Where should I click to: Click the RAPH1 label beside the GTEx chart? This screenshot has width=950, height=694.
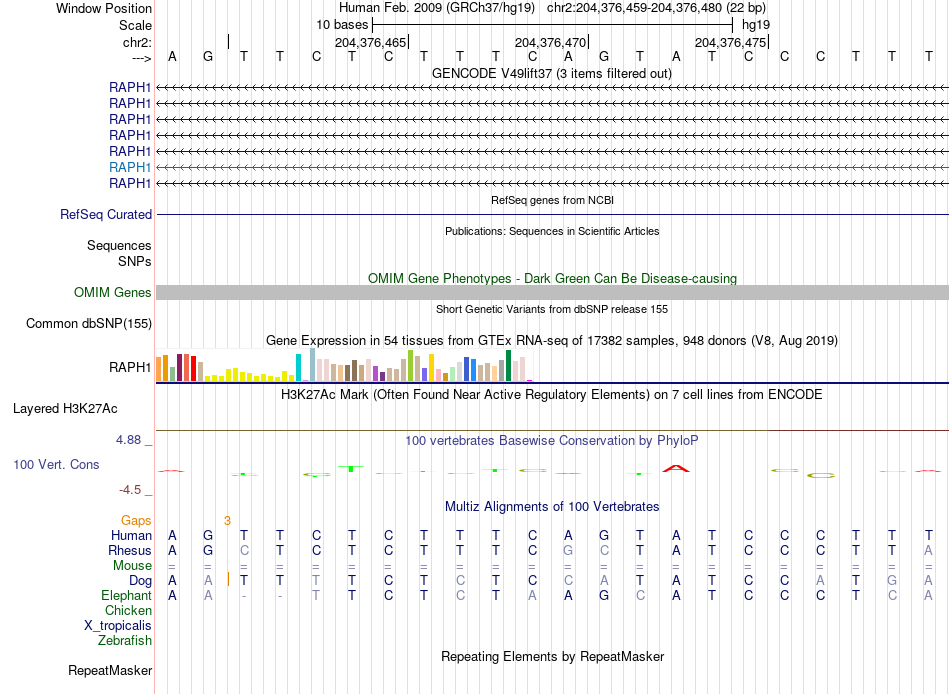pos(130,367)
